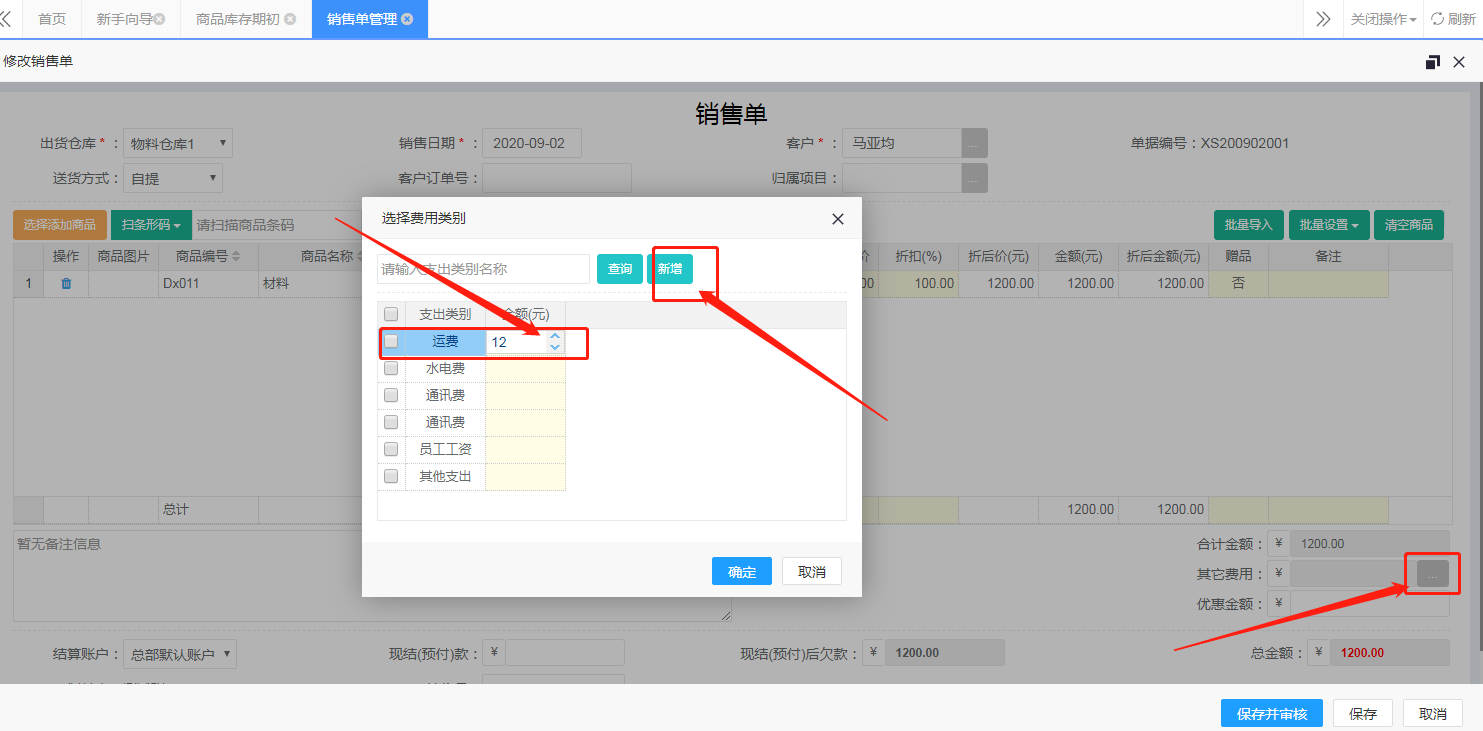The image size is (1483, 731).
Task: Open customer picker beside 马亚均
Action: click(974, 144)
